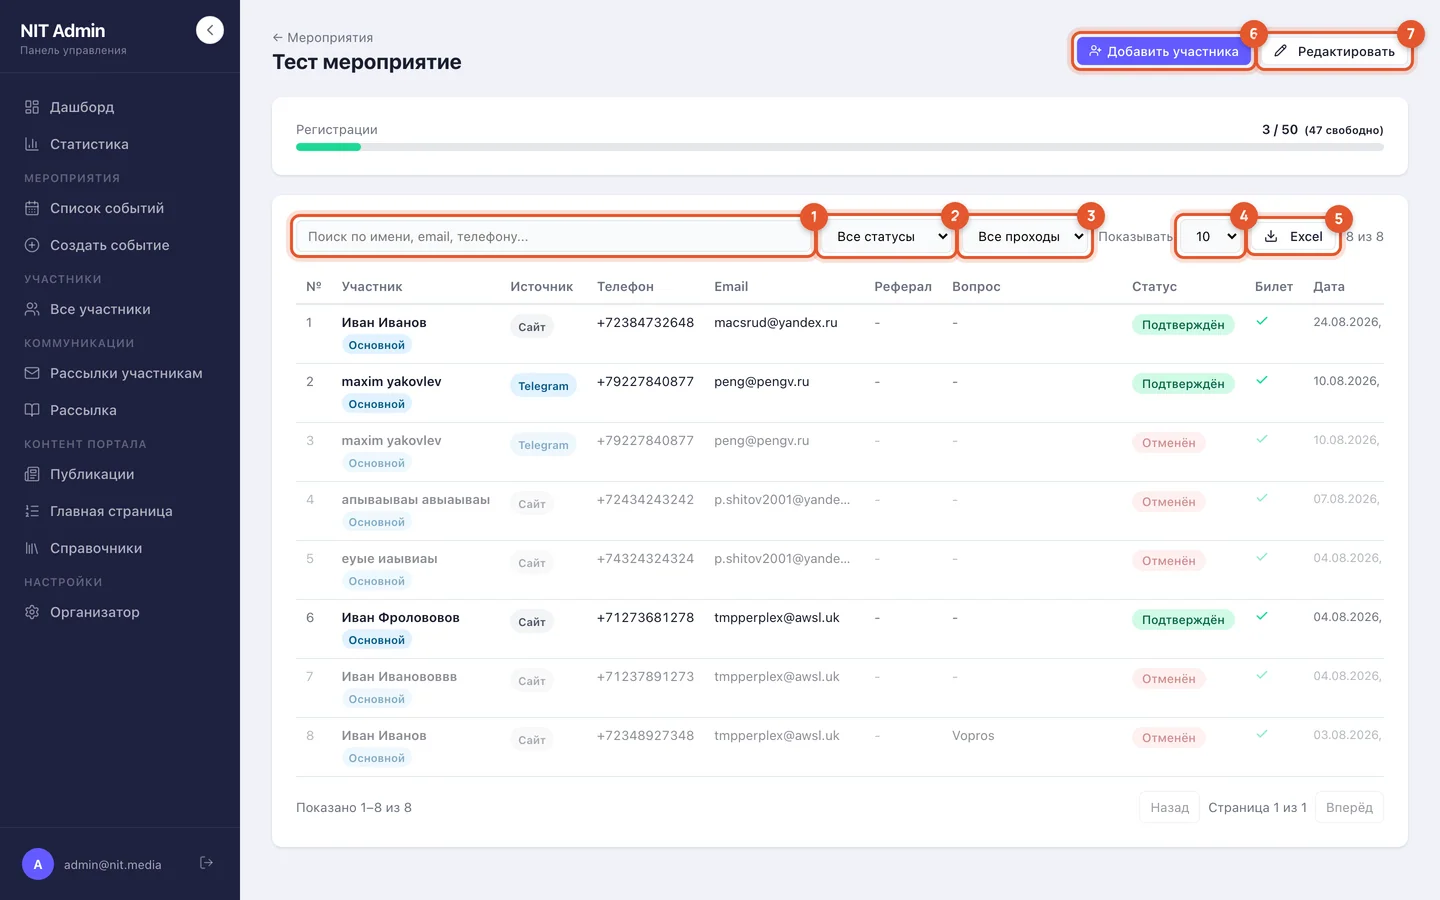Open the Дашборд icon in the sidebar
Image resolution: width=1440 pixels, height=900 pixels.
(x=32, y=107)
